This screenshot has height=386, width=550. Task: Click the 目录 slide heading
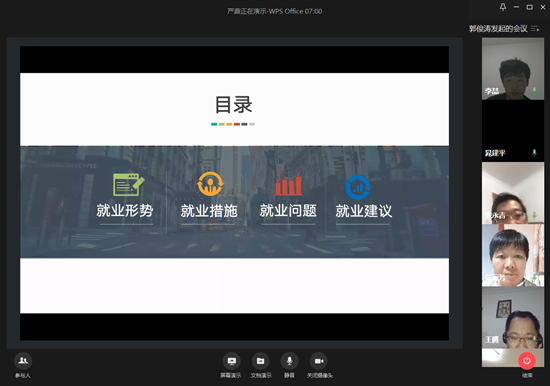pyautogui.click(x=233, y=105)
